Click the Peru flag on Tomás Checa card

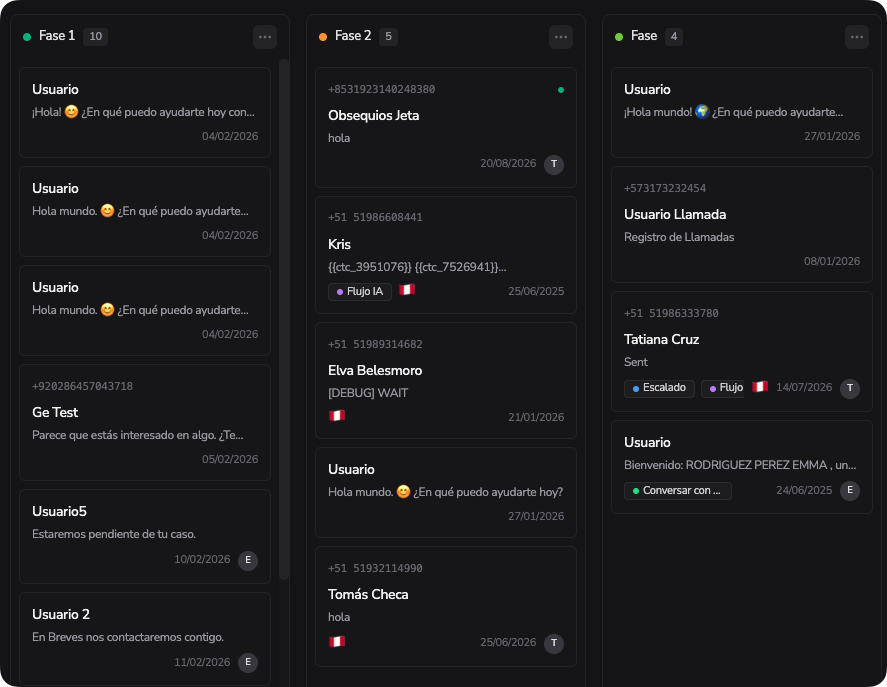pyautogui.click(x=337, y=641)
